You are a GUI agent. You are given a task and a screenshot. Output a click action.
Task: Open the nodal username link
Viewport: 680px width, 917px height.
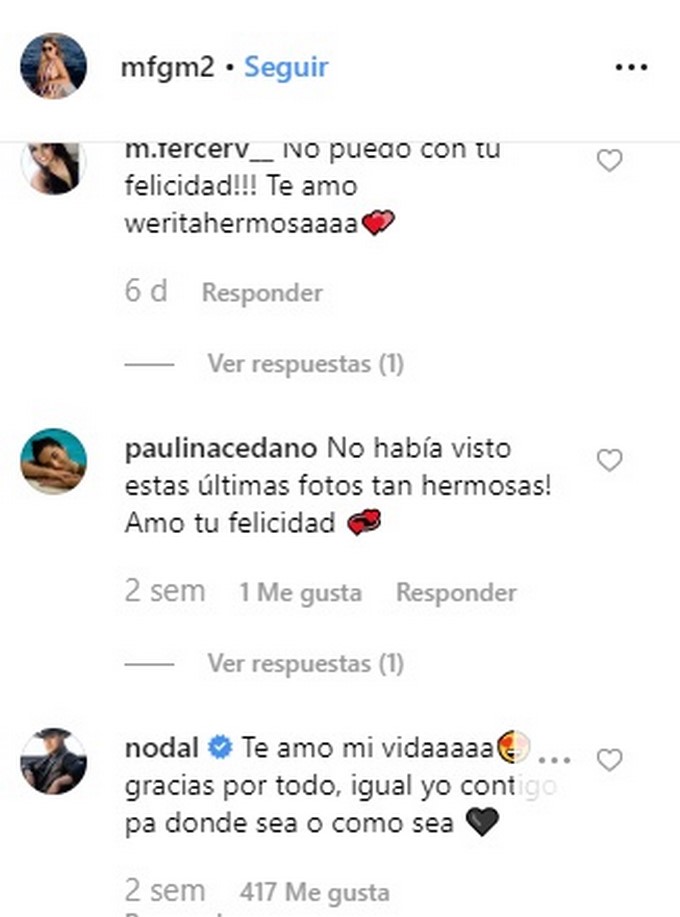tap(162, 748)
